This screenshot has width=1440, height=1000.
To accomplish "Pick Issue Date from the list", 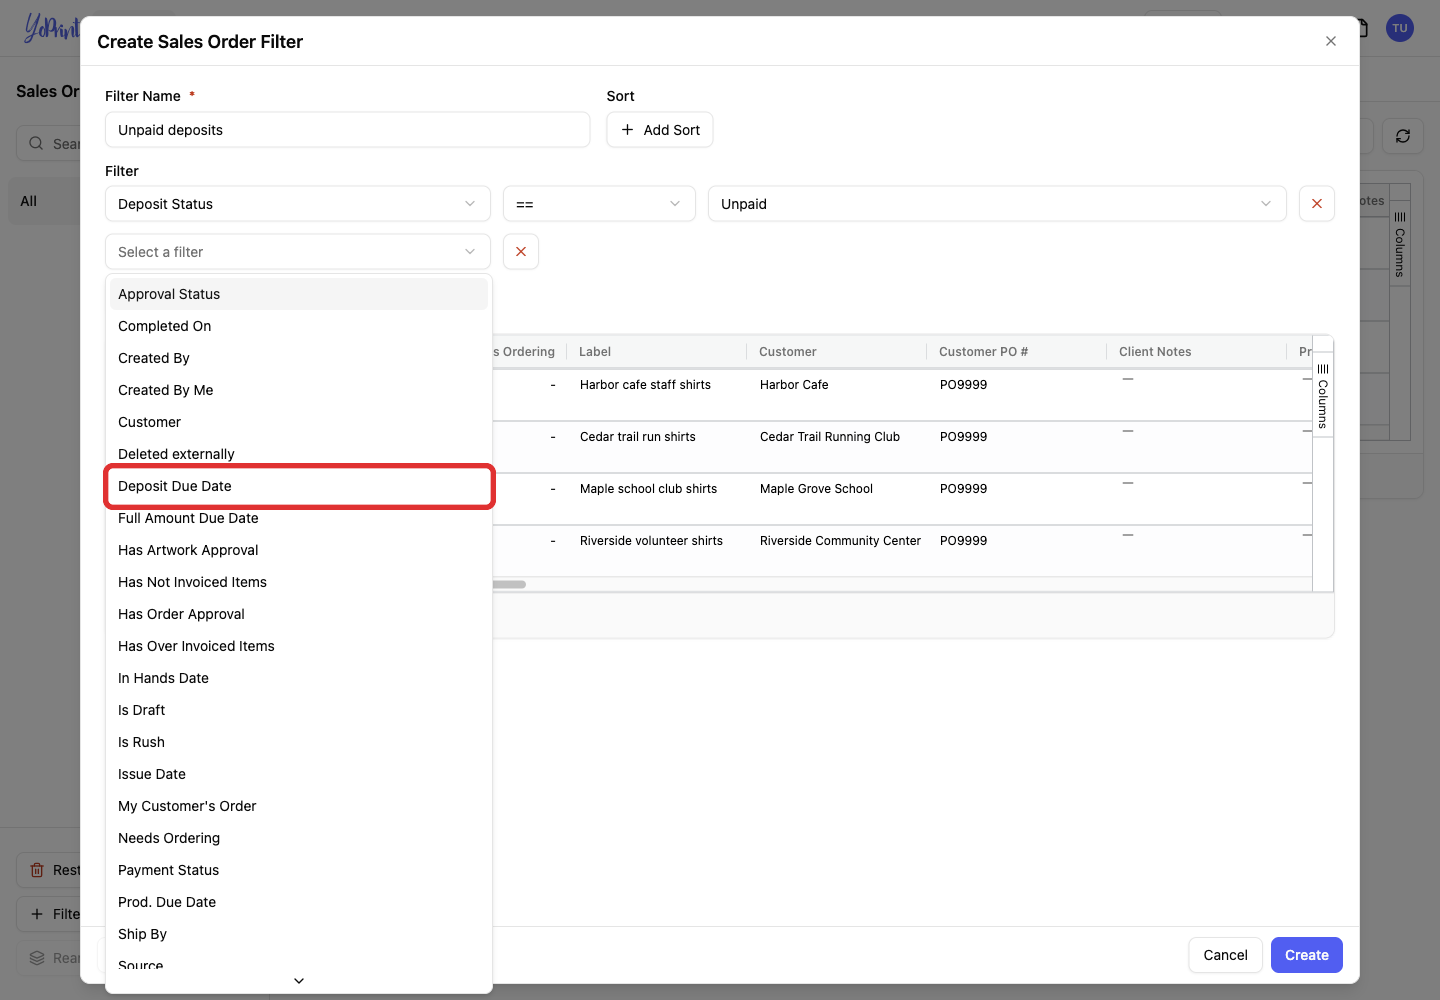I will pos(299,774).
